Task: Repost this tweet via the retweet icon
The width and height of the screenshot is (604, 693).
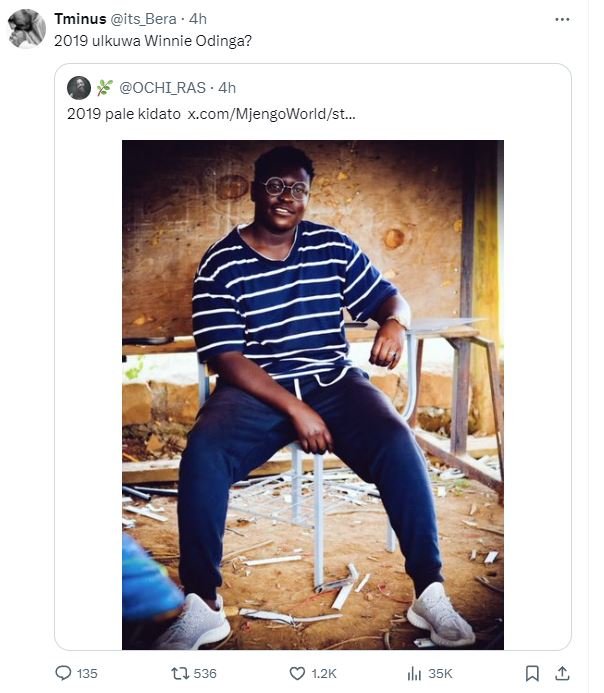Action: tap(180, 673)
